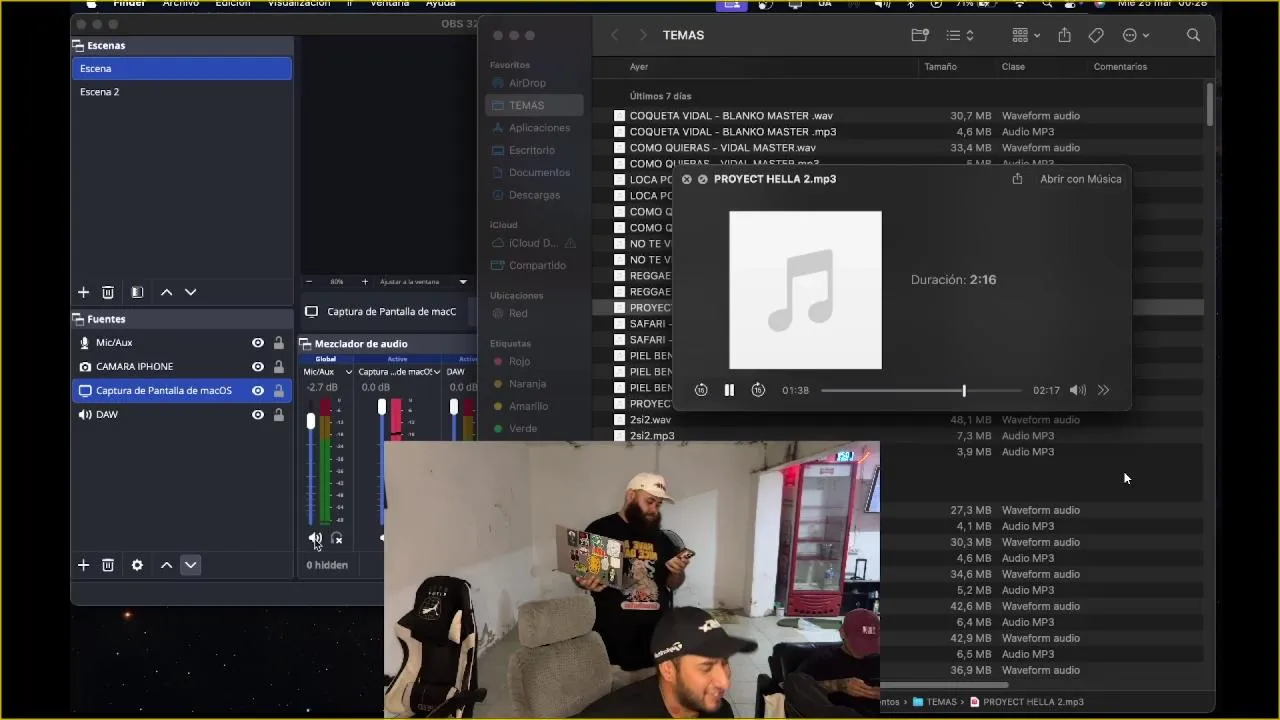This screenshot has height=720, width=1280.
Task: Hide Mic/Aux source with eye icon
Action: (258, 343)
